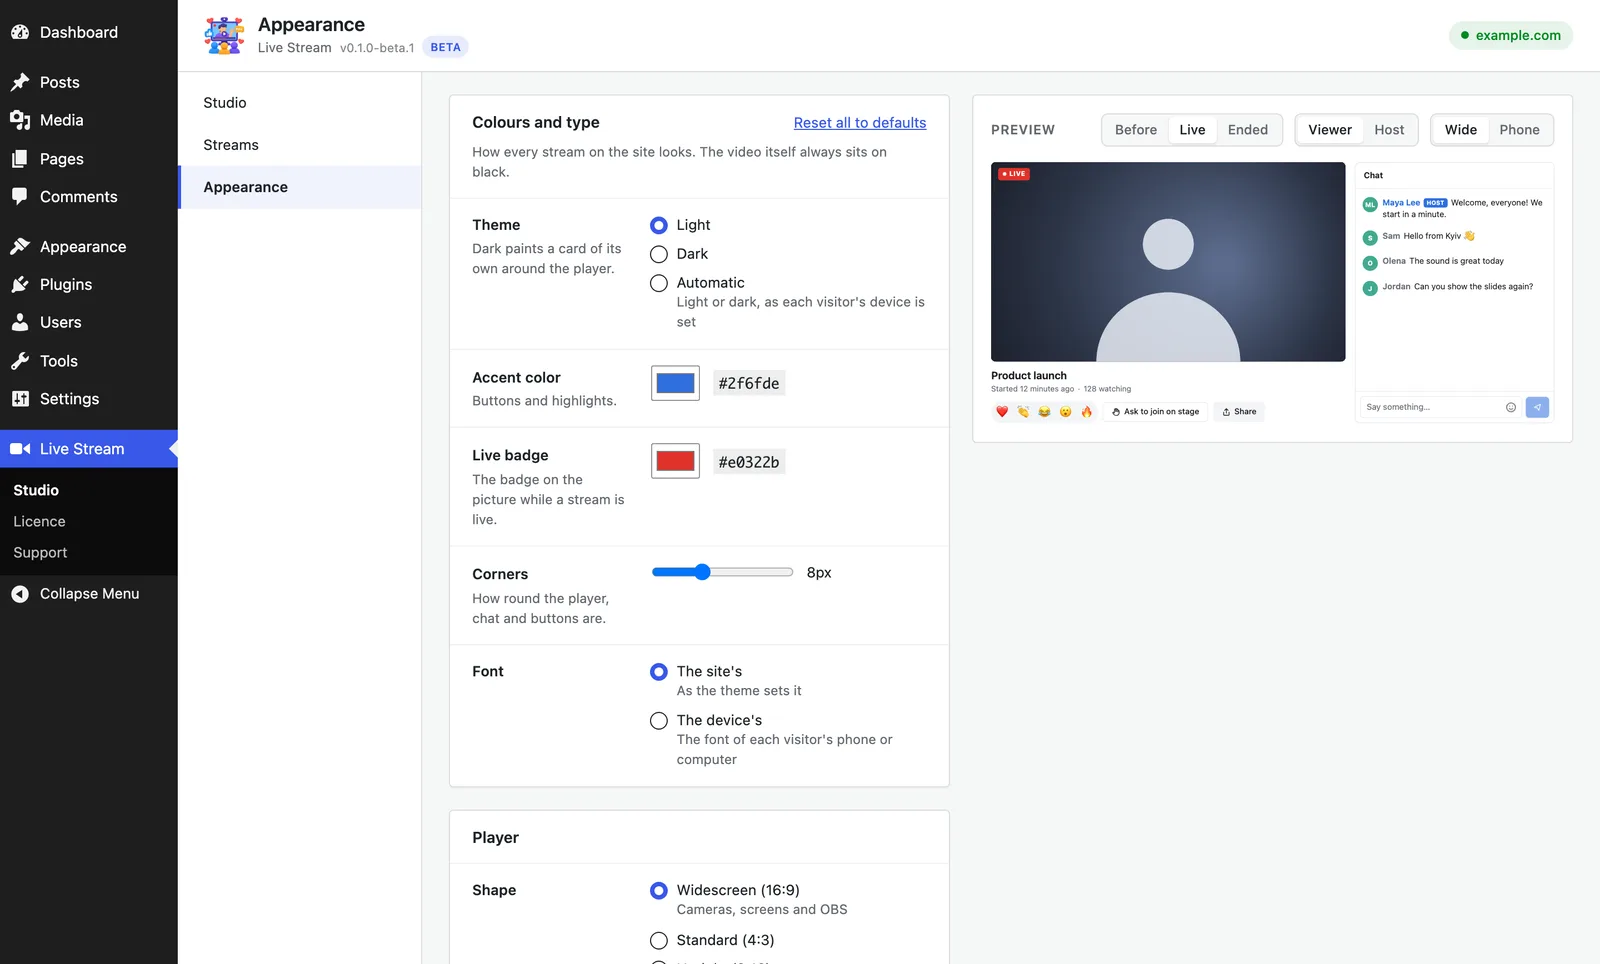This screenshot has width=1600, height=964.
Task: Send the laughing face reaction
Action: [1044, 412]
